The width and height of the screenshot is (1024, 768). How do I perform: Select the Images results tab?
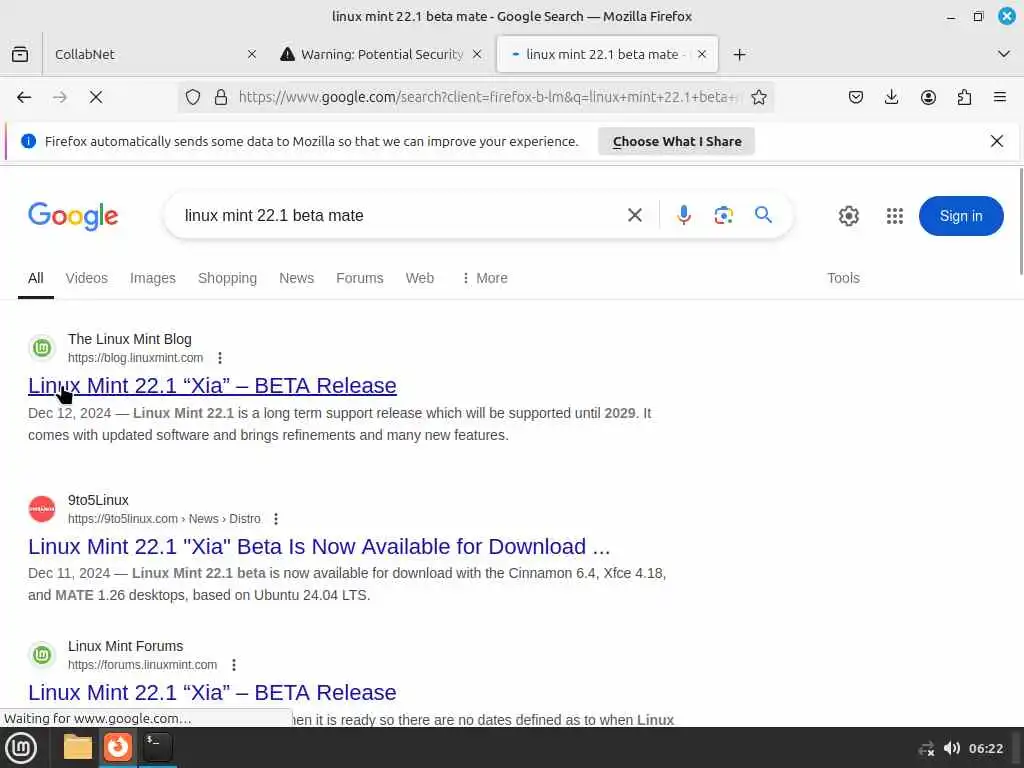[153, 278]
